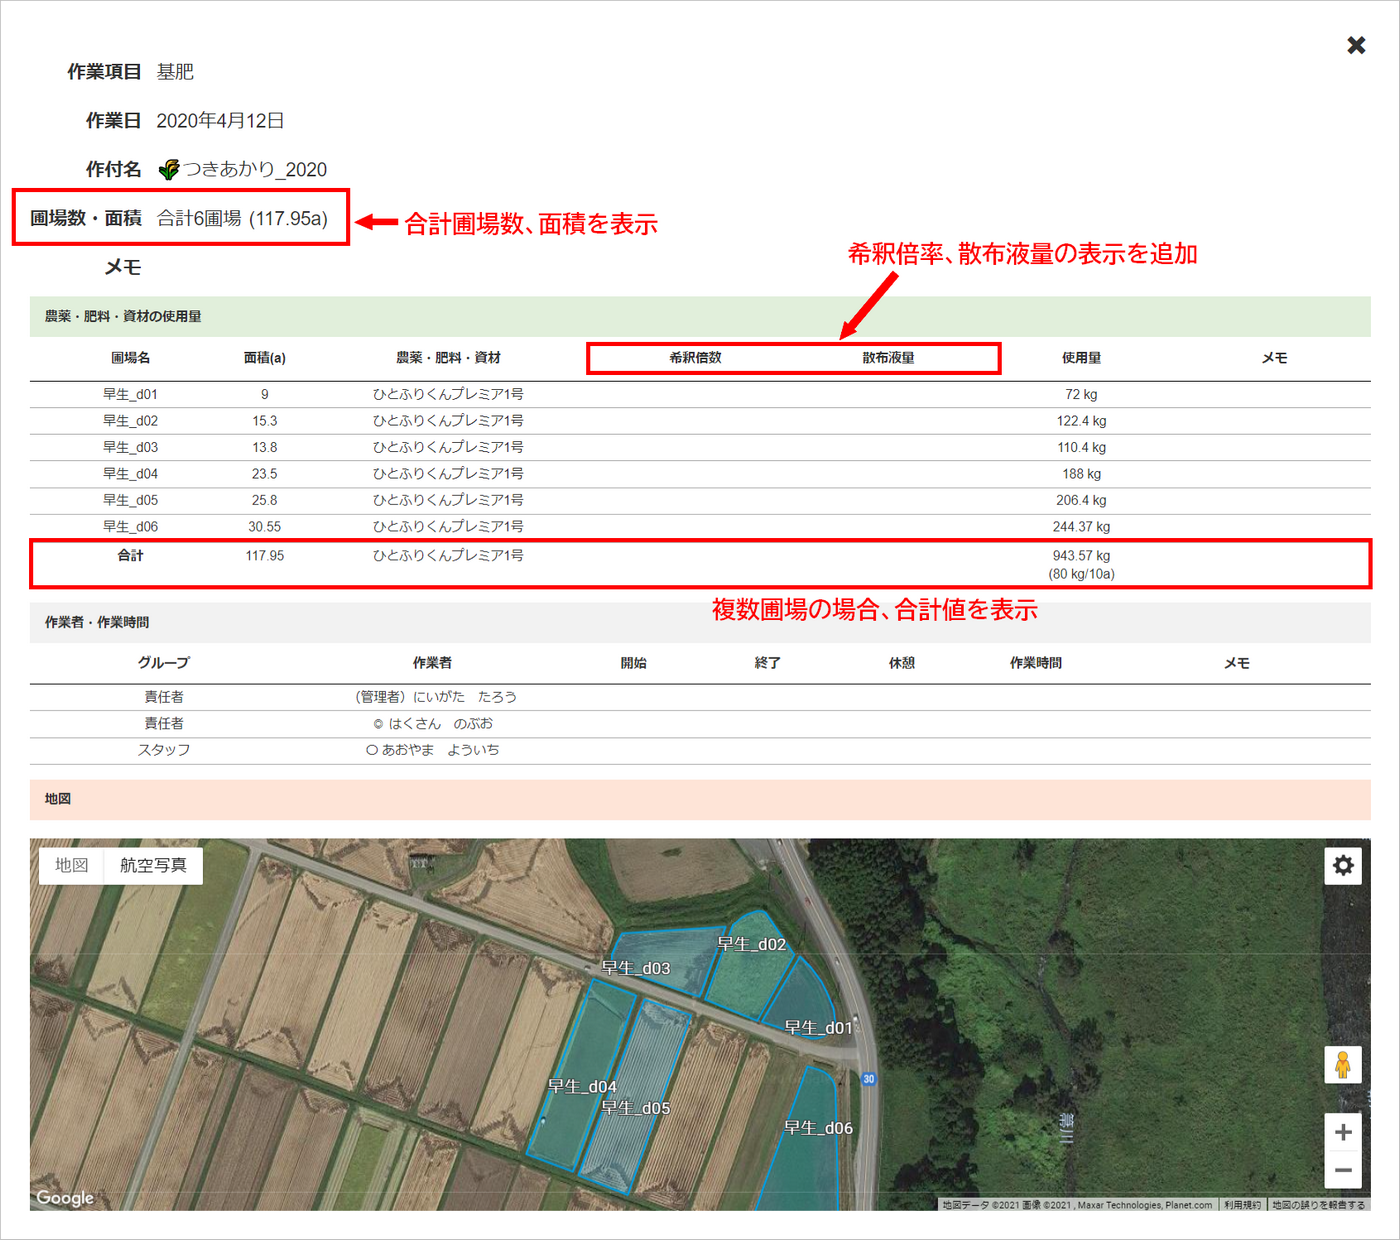This screenshot has width=1400, height=1240.
Task: Zoom in the map with plus button
Action: pos(1343,1132)
